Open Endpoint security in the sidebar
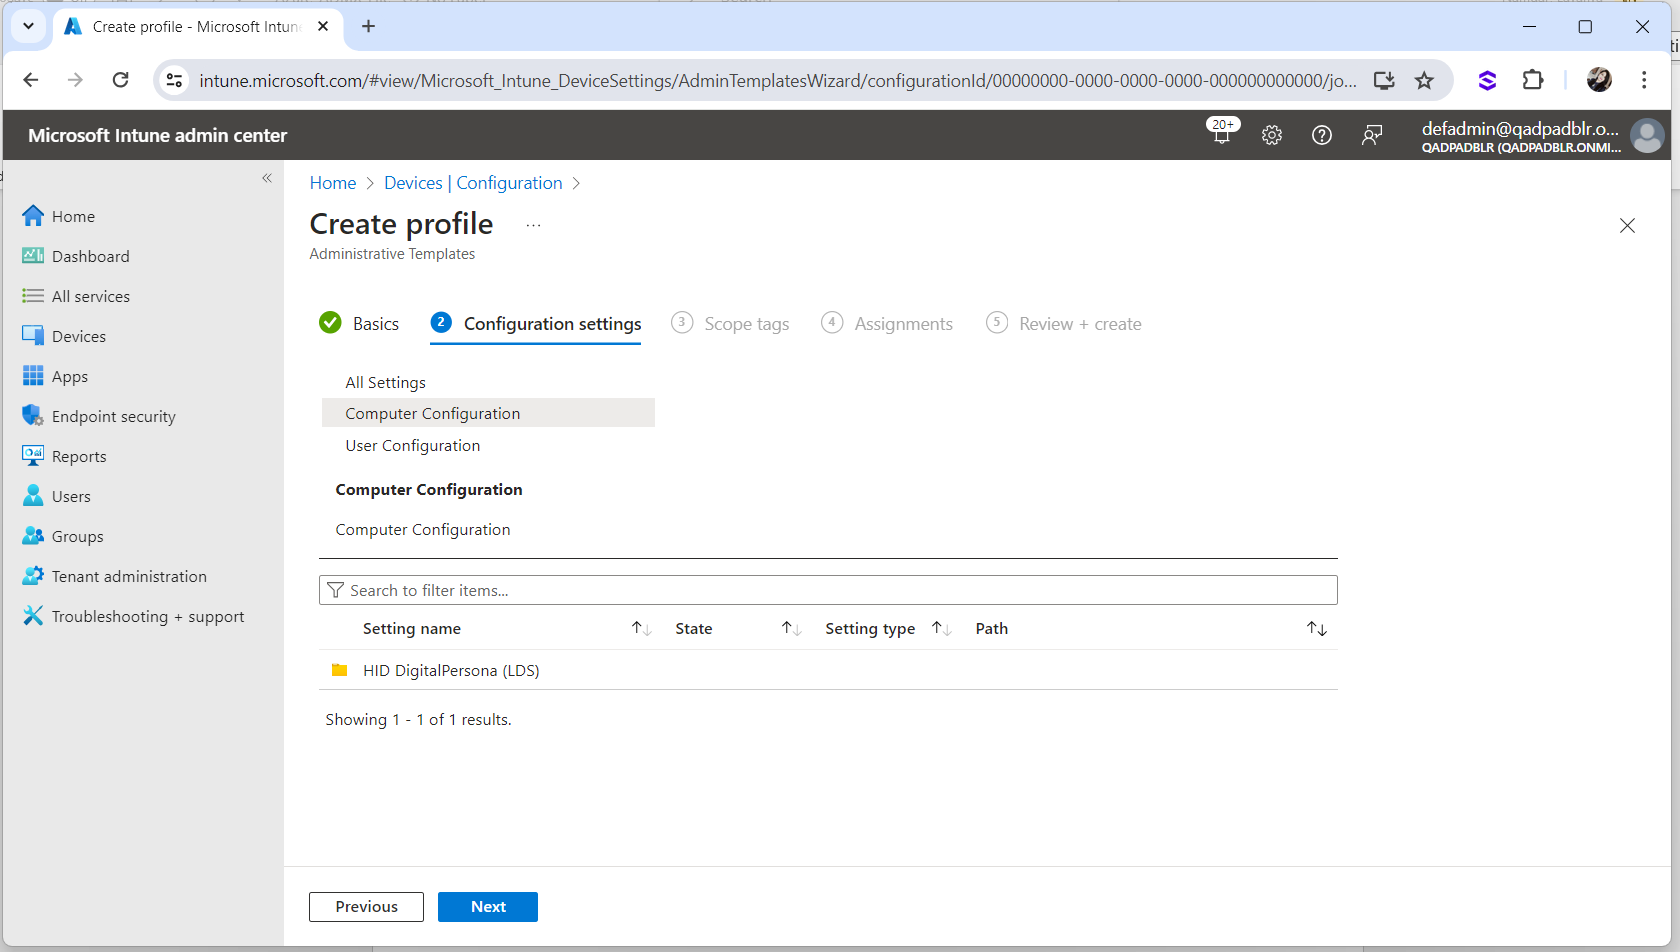The width and height of the screenshot is (1680, 952). pyautogui.click(x=99, y=416)
